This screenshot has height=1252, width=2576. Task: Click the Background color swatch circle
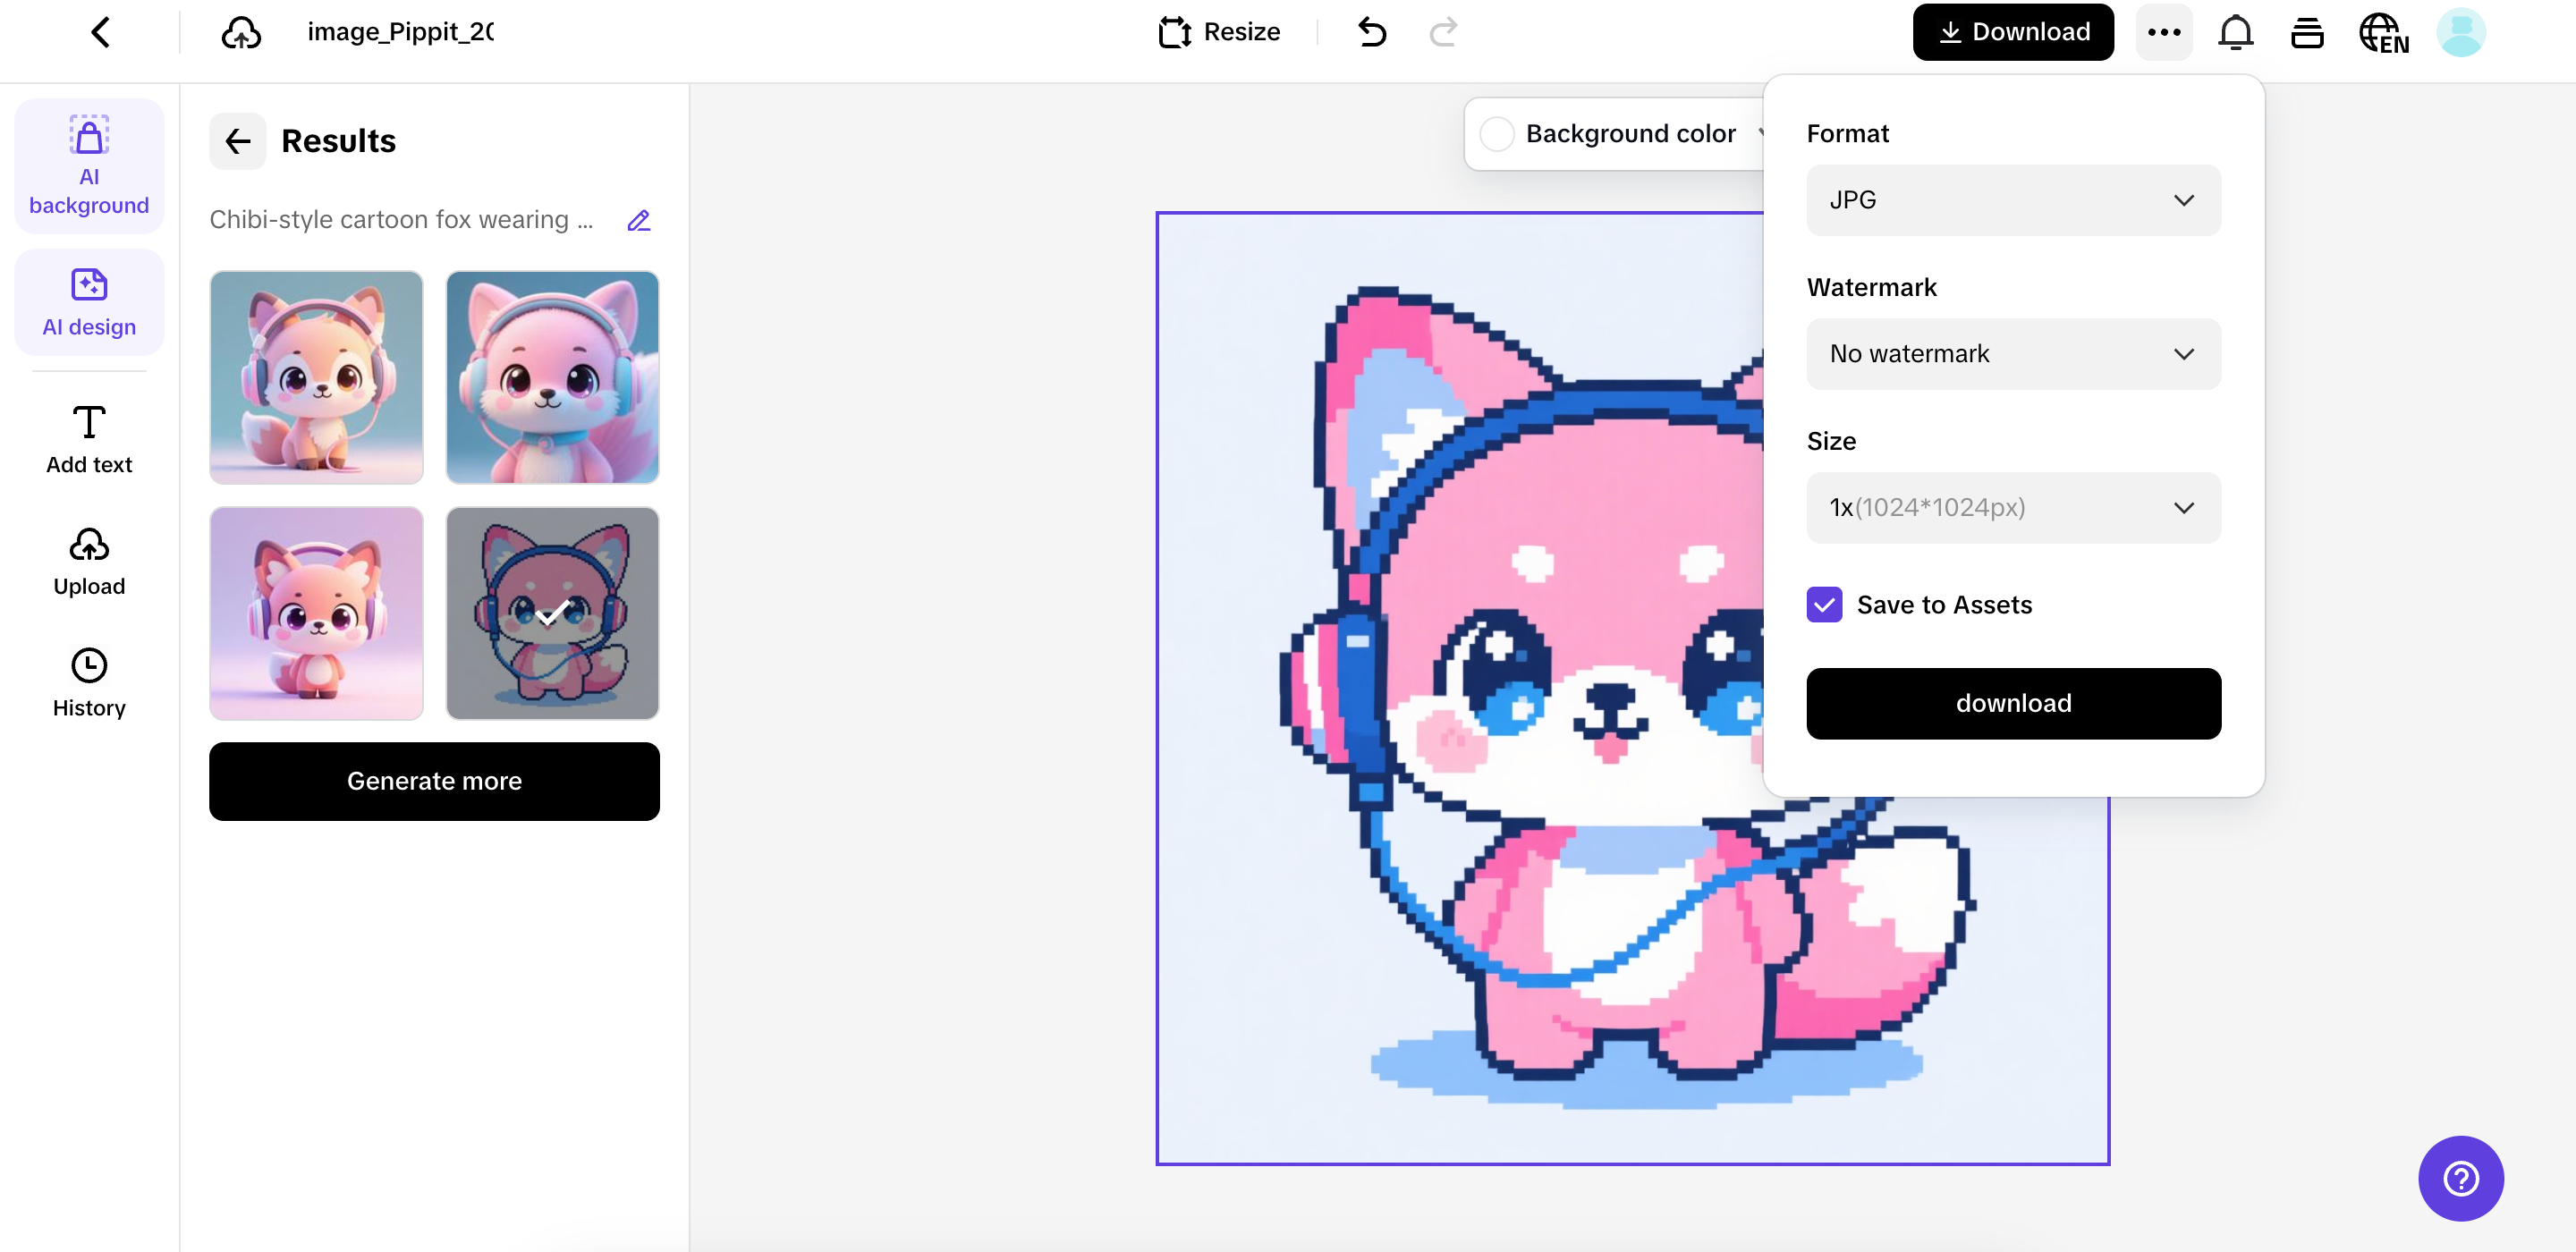tap(1496, 134)
